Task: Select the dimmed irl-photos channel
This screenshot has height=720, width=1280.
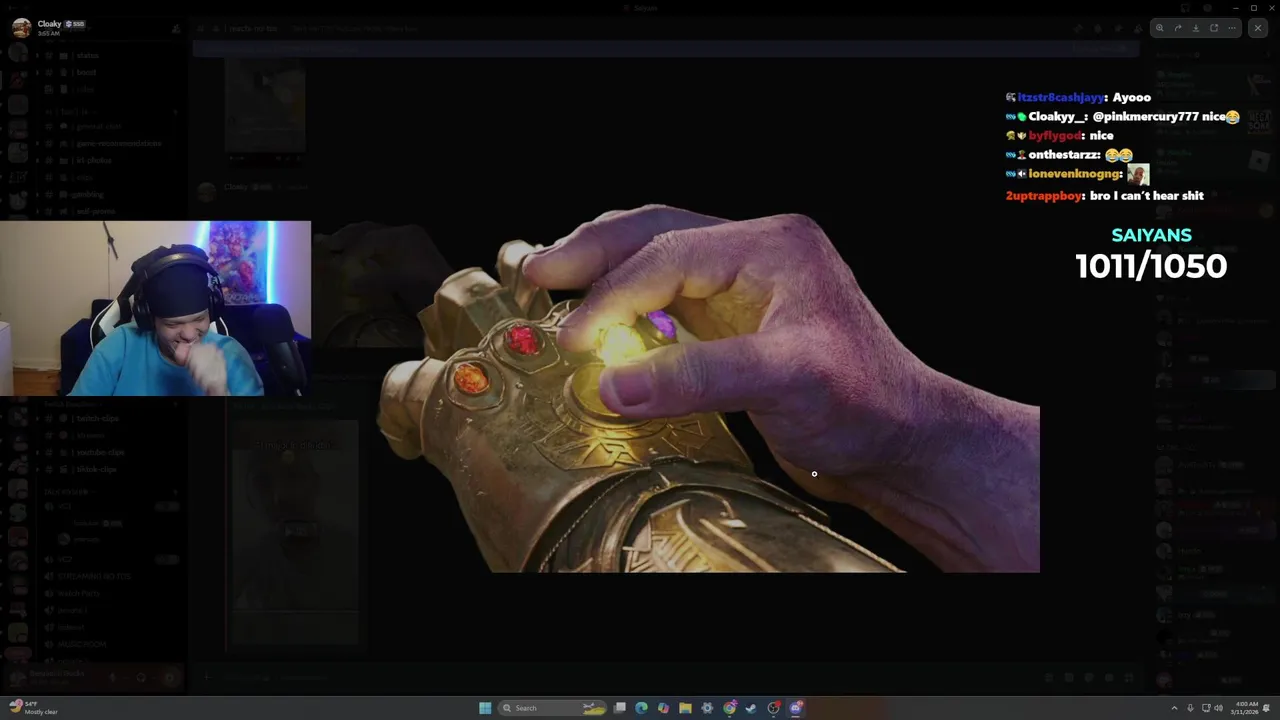Action: (94, 160)
